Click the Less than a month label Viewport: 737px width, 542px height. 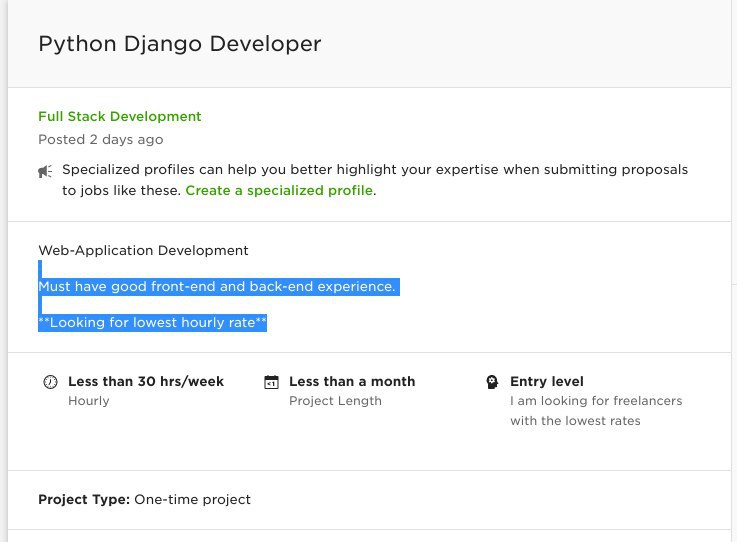[x=352, y=381]
